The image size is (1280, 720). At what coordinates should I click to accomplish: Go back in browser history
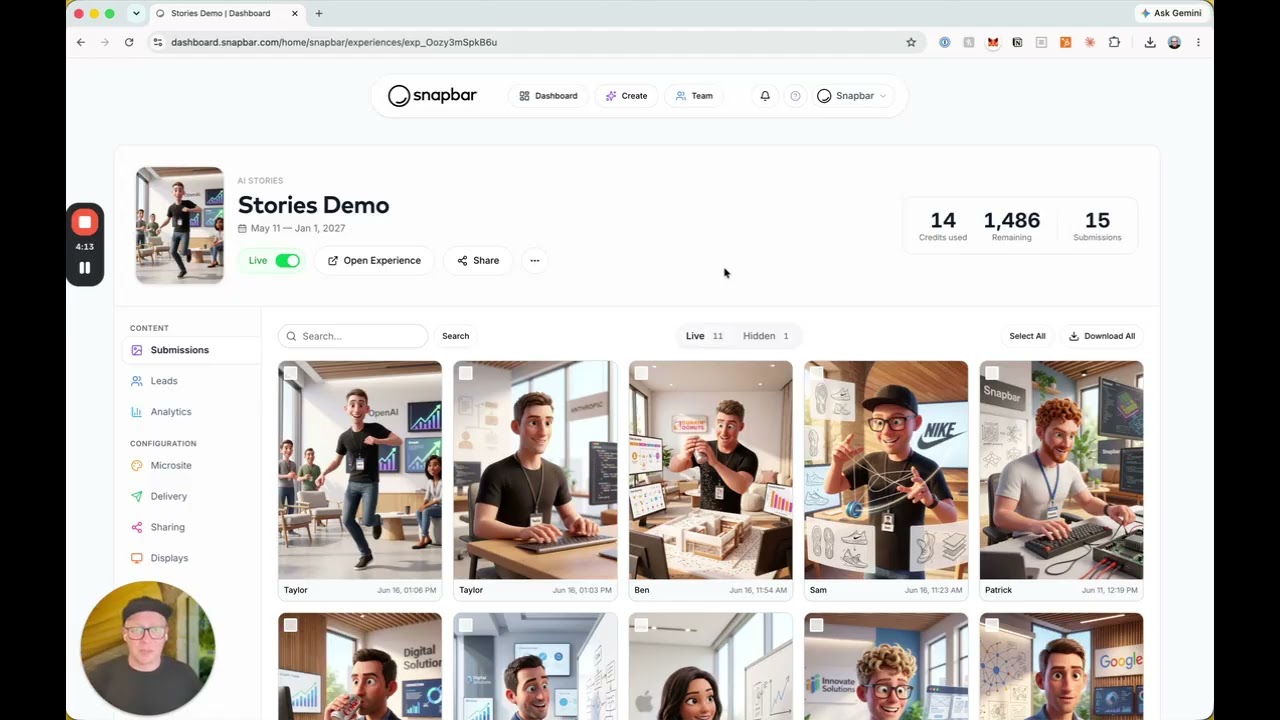(81, 42)
